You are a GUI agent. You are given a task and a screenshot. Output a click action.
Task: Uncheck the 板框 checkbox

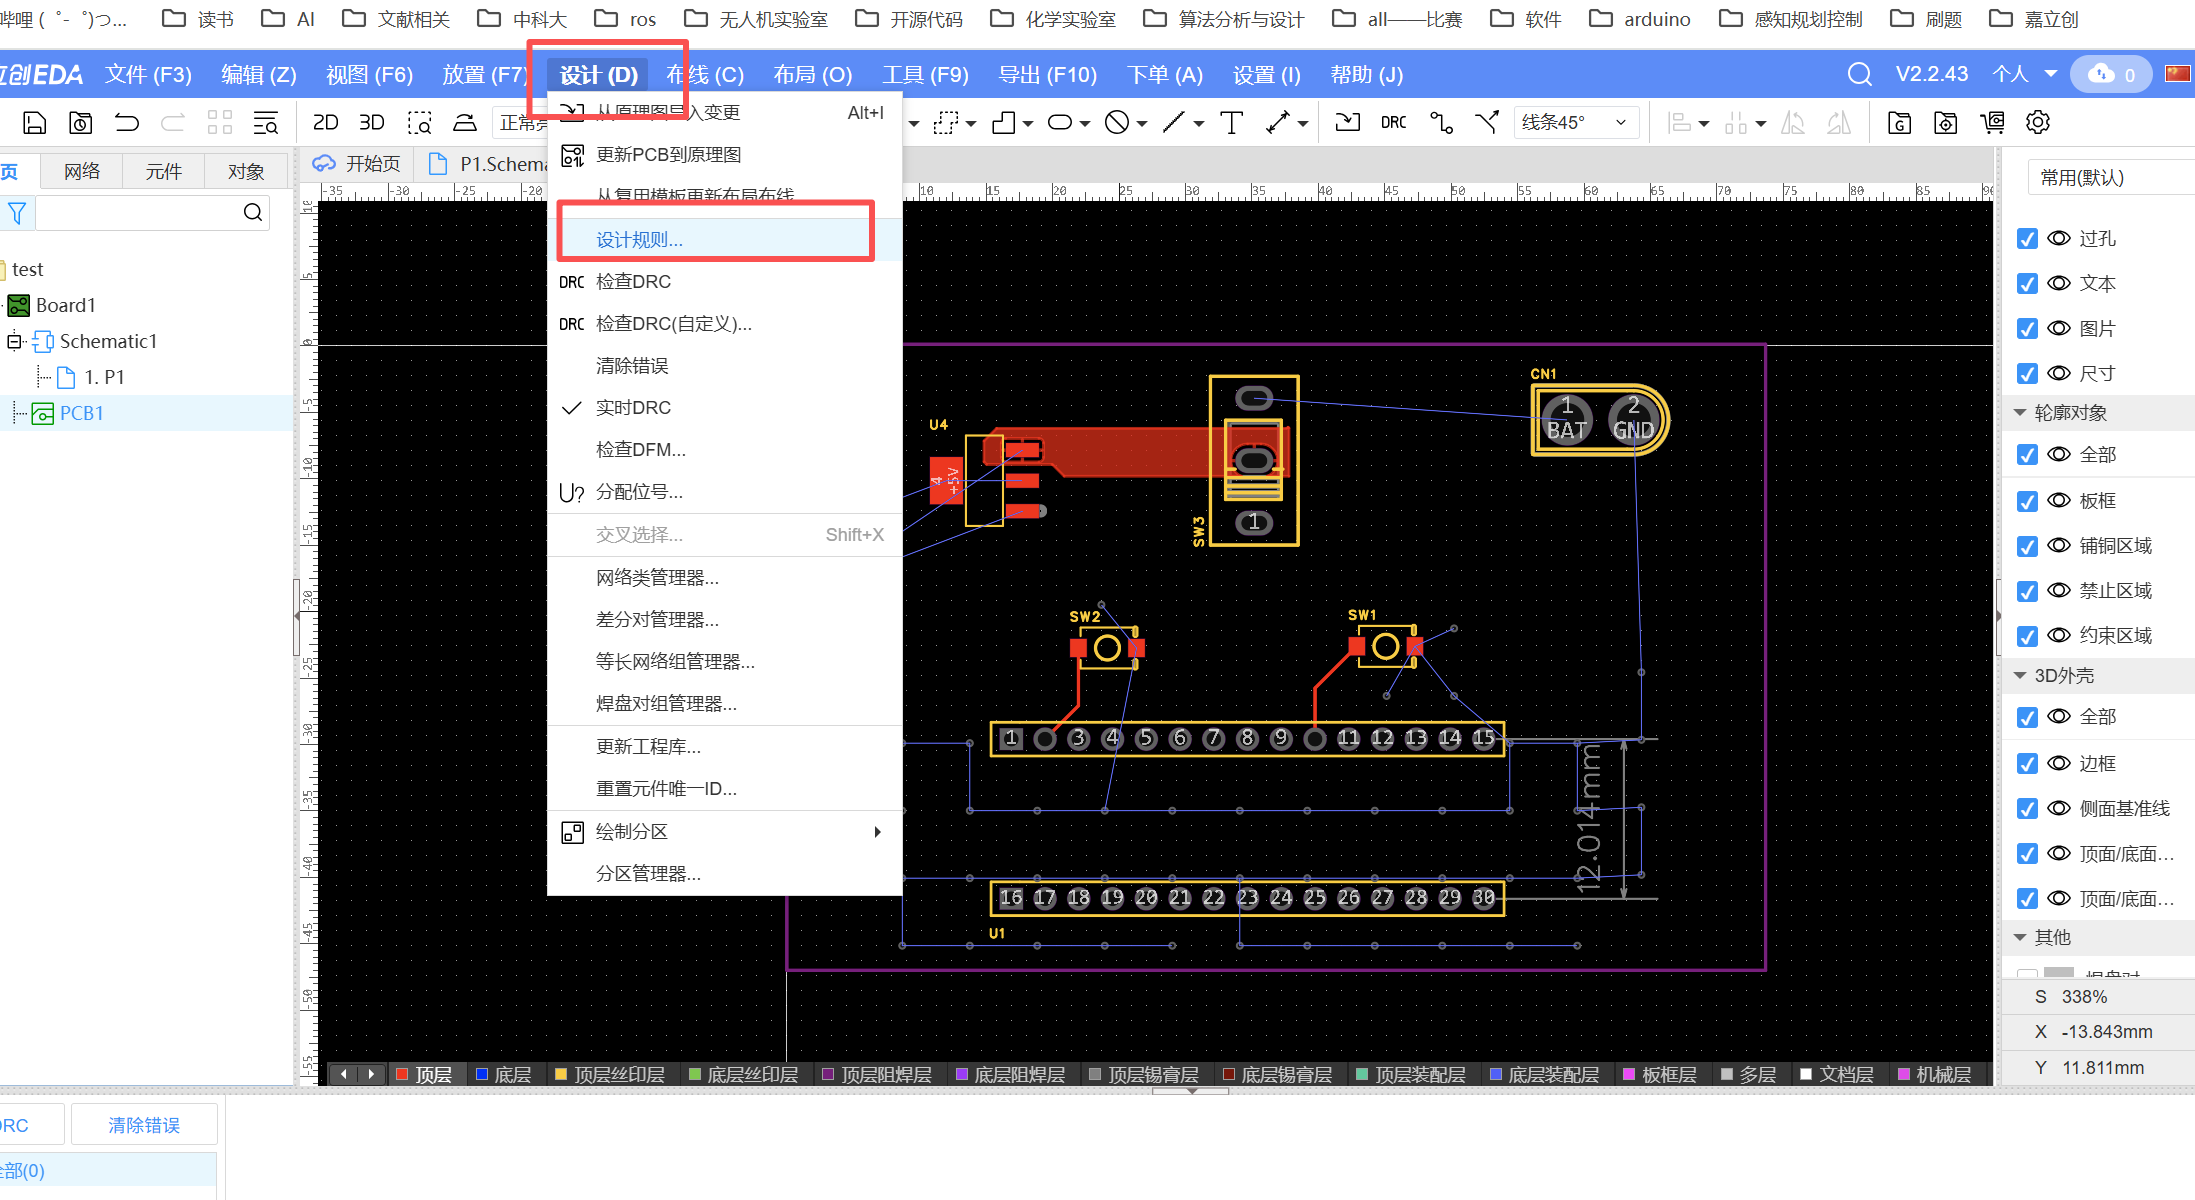(2027, 501)
